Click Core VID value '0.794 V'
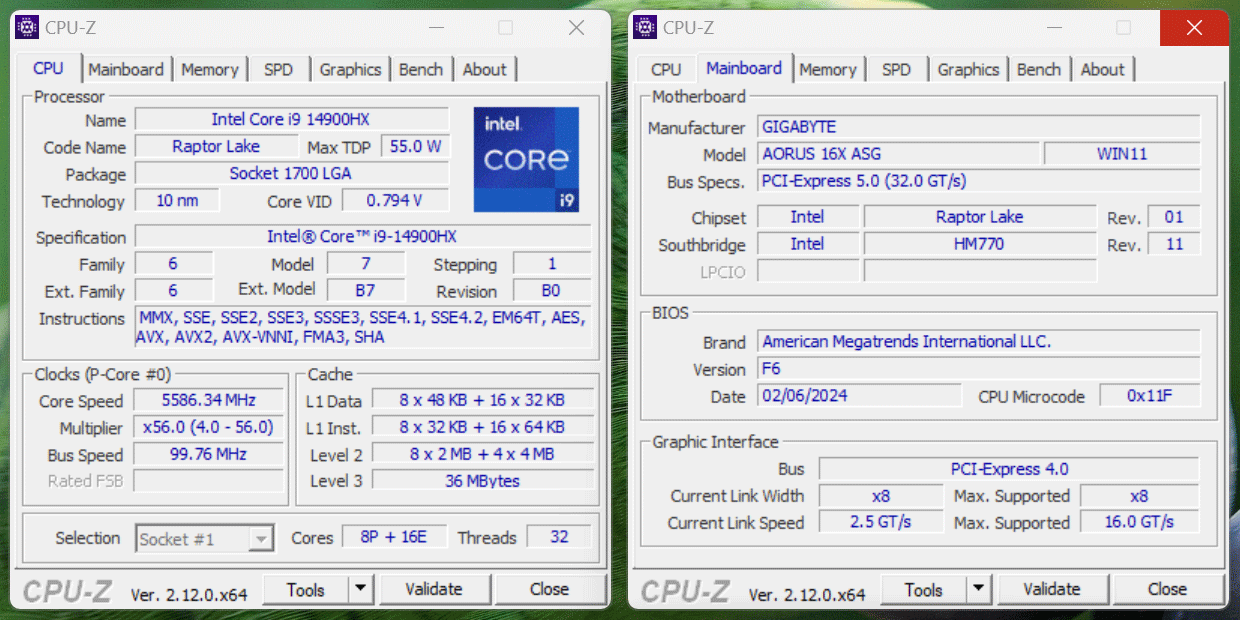Image resolution: width=1240 pixels, height=620 pixels. click(x=394, y=200)
